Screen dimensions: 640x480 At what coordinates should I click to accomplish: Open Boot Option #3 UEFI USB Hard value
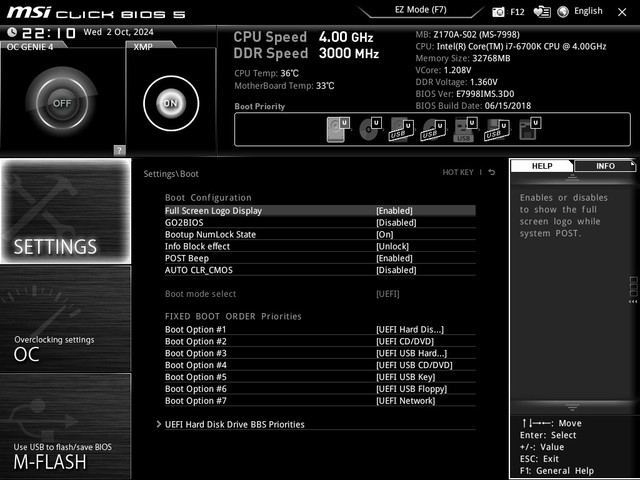[x=411, y=353]
